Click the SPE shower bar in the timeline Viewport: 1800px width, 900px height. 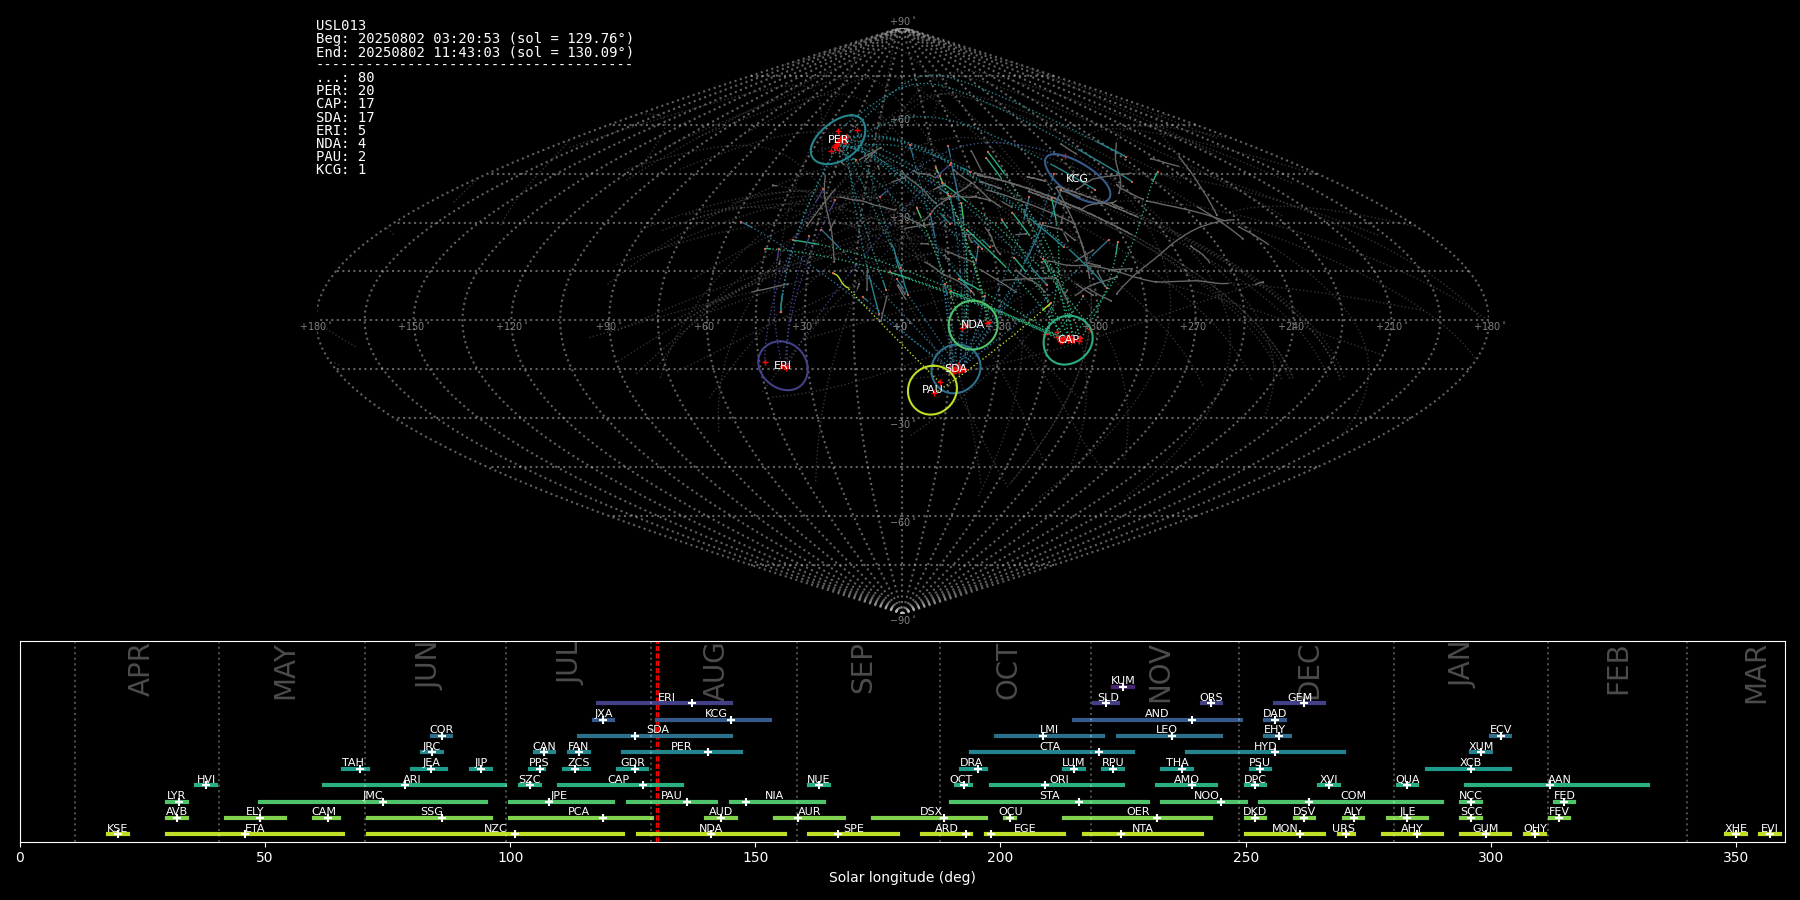click(853, 834)
